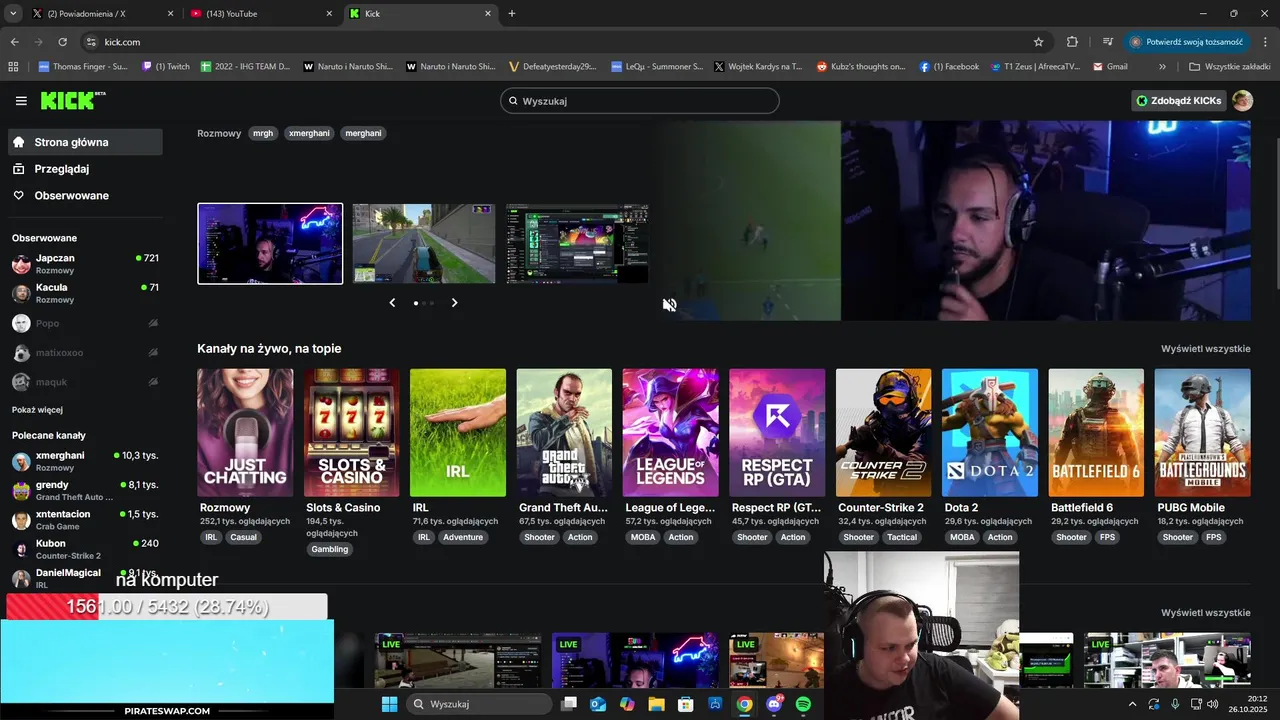1280x720 pixels.
Task: Open the Battlefield 6 category card
Action: coord(1096,433)
